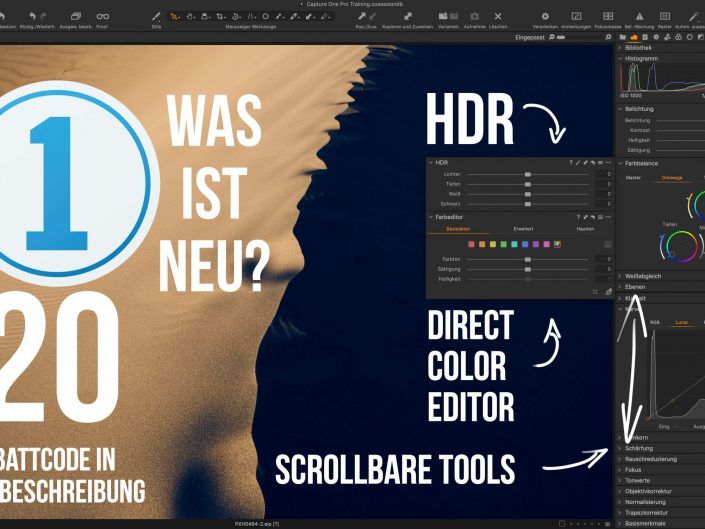Toggle the Fokusmaske toolbar icon
Viewport: 705px width, 529px height.
point(608,16)
